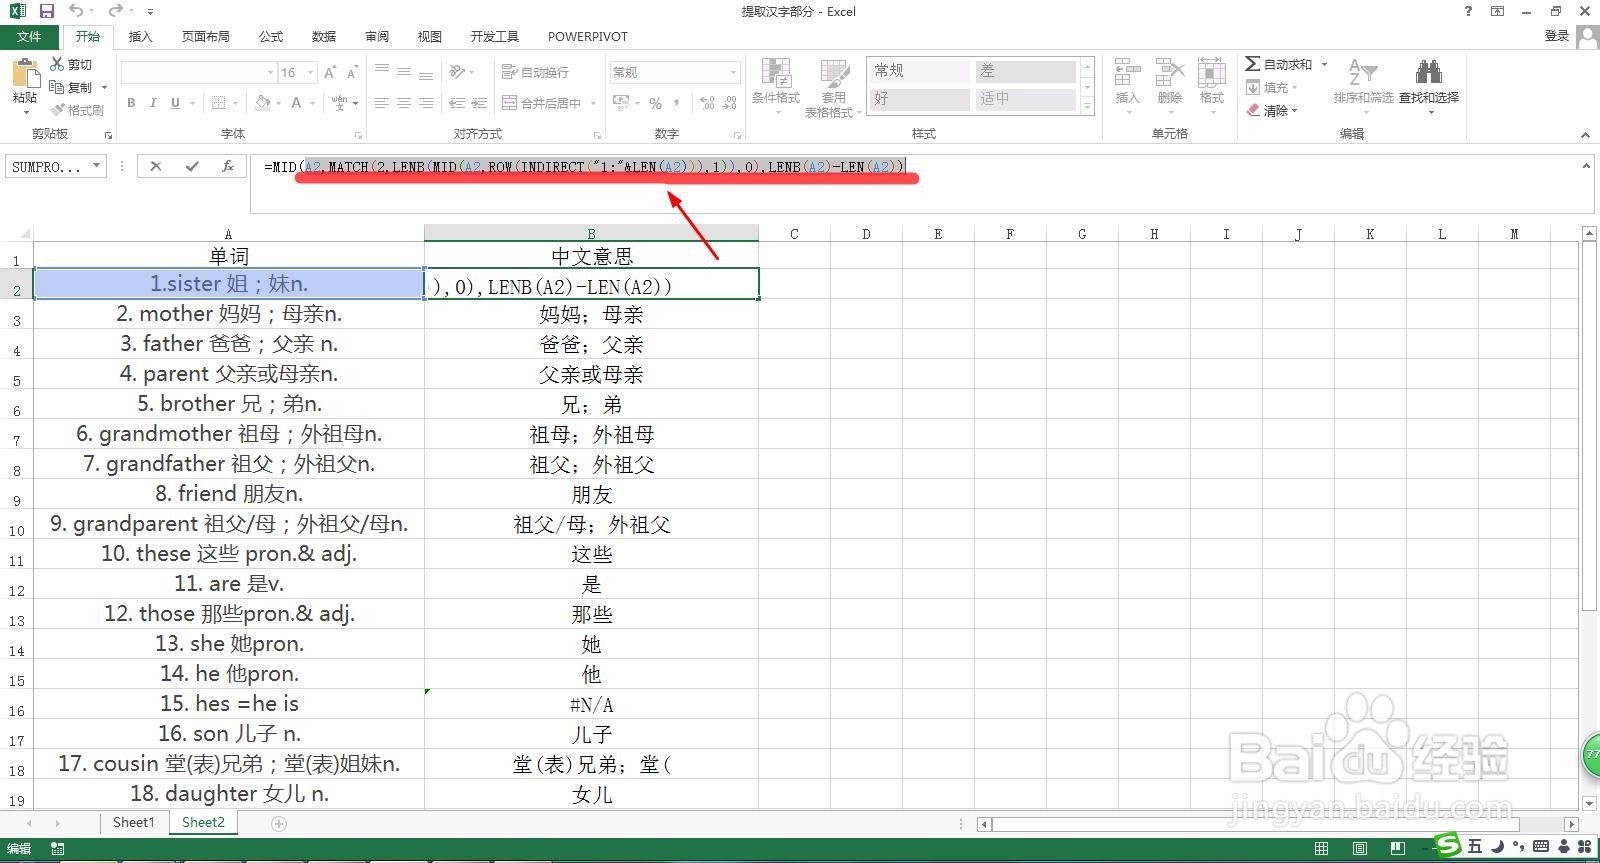This screenshot has height=863, width=1600.
Task: Open the File (文件) tab
Action: [29, 36]
